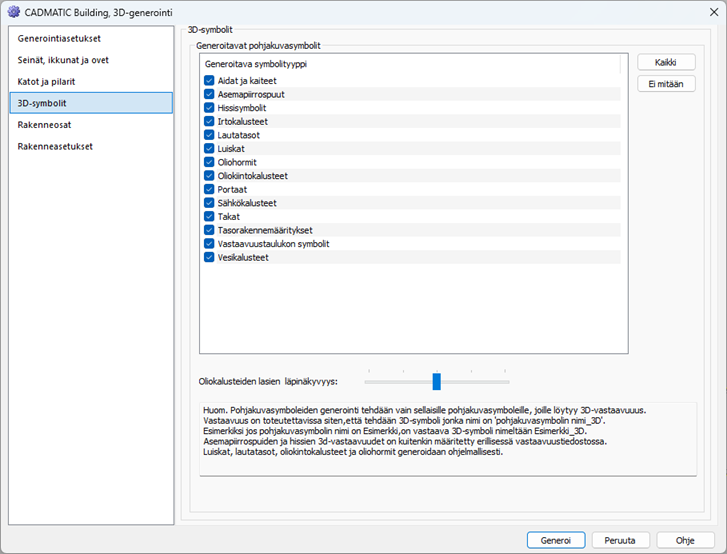Disable the Hissisymbolit checkbox

point(209,108)
